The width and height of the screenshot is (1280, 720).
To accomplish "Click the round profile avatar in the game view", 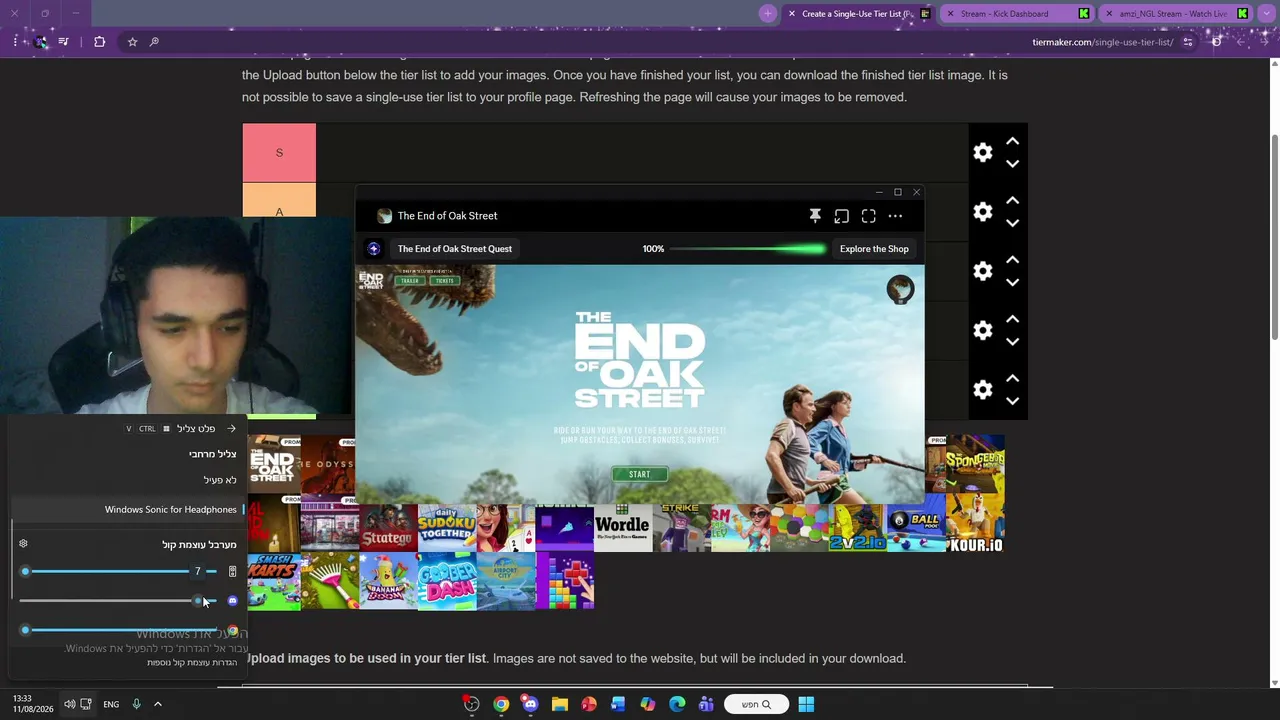I will 900,289.
